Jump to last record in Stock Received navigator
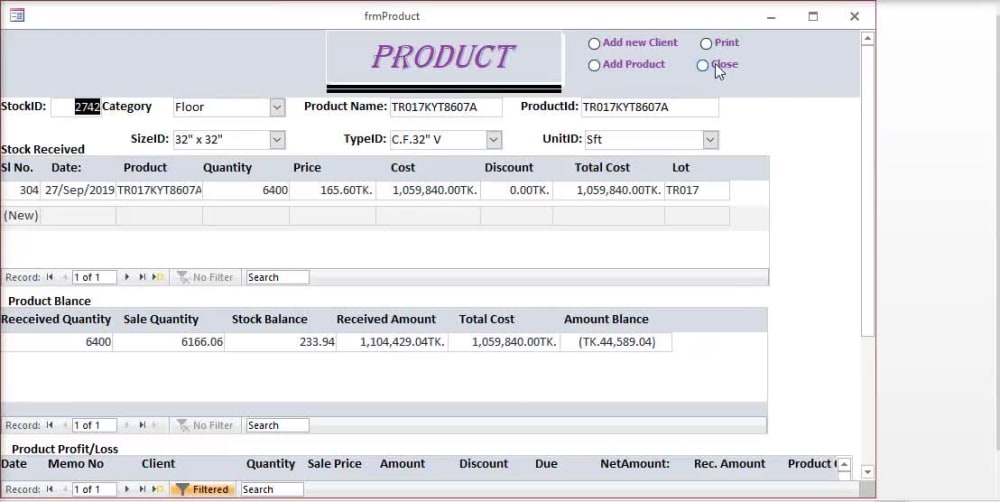Screen dimensions: 1000x502 point(142,277)
